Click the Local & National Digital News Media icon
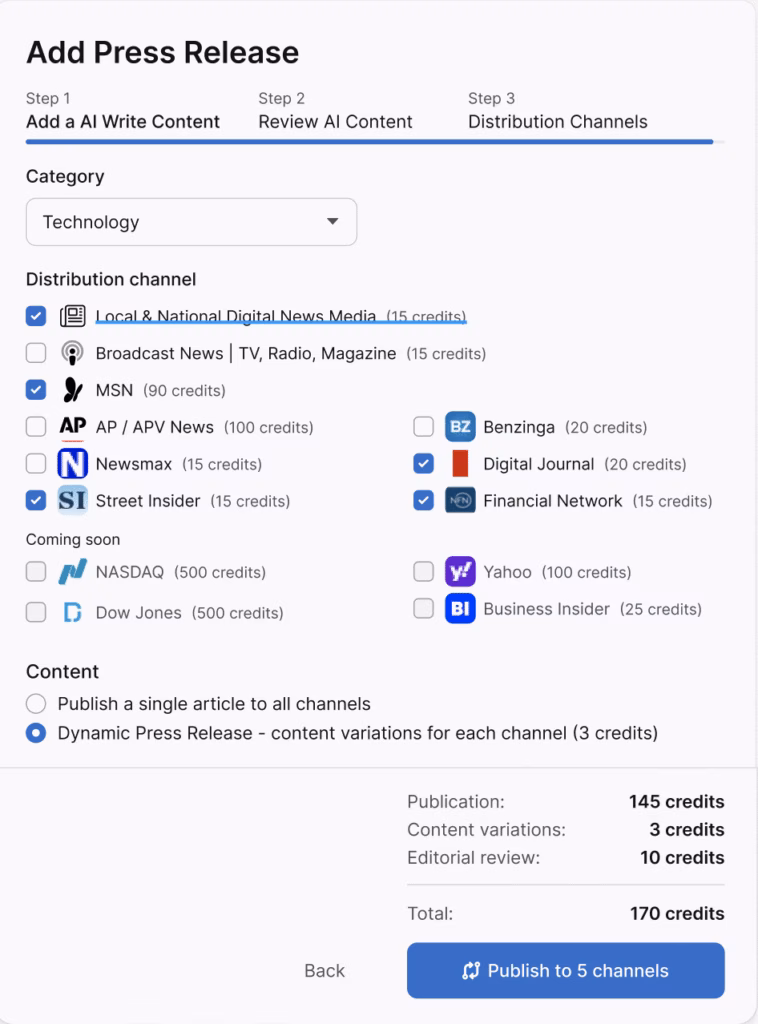The height and width of the screenshot is (1024, 758). [70, 315]
